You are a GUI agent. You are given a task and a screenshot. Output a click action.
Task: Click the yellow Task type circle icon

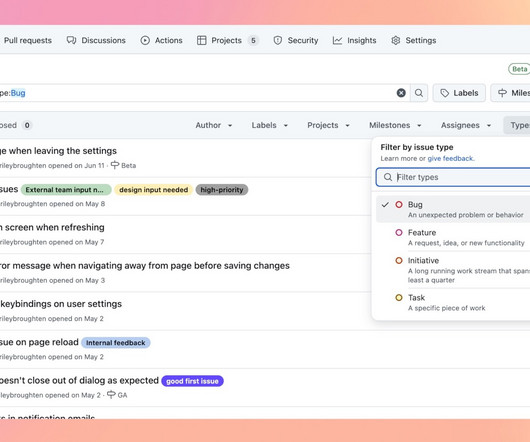[x=399, y=298]
